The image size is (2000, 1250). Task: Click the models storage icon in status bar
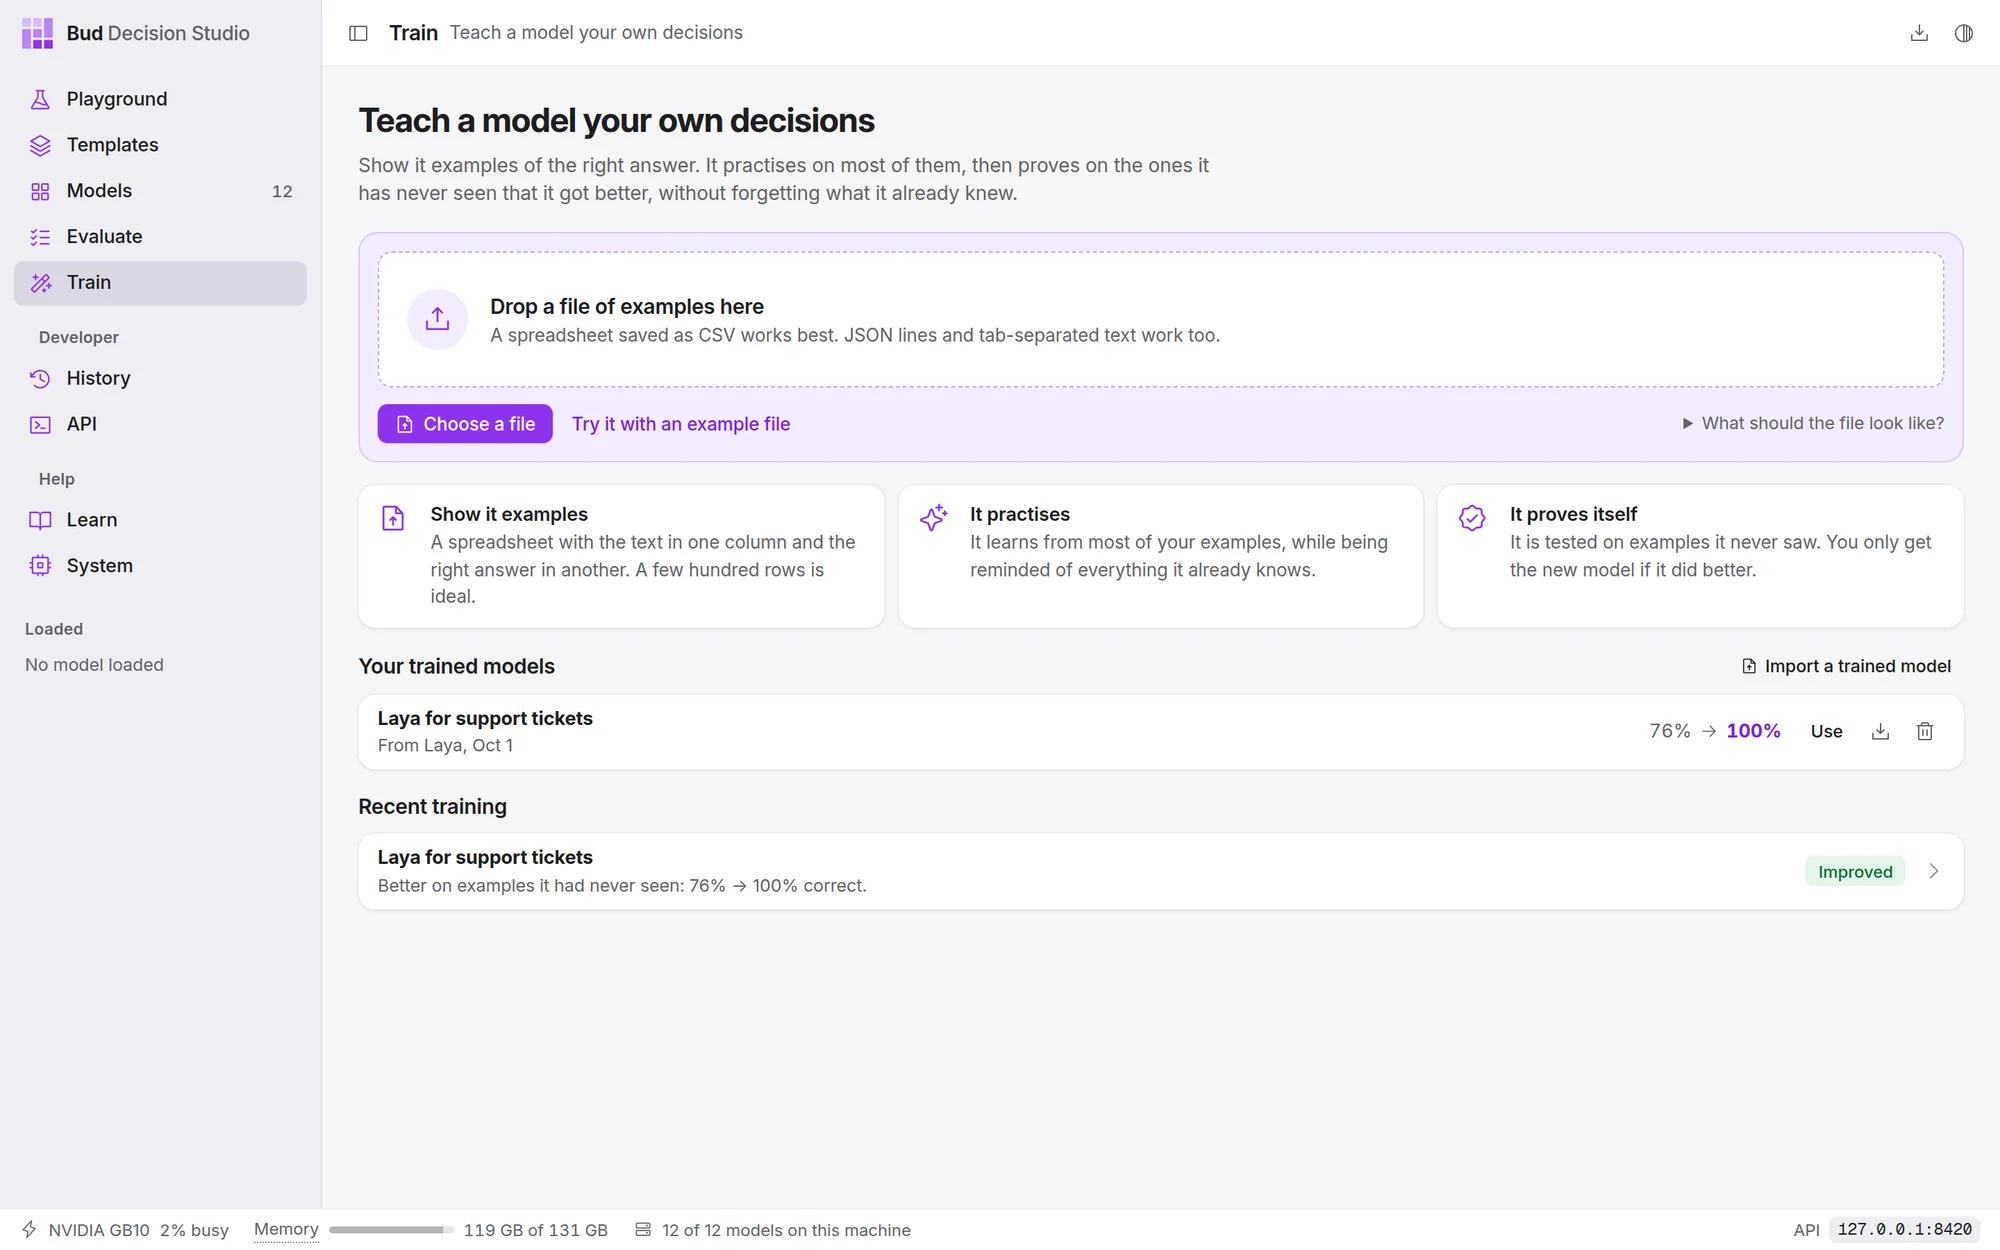point(643,1229)
